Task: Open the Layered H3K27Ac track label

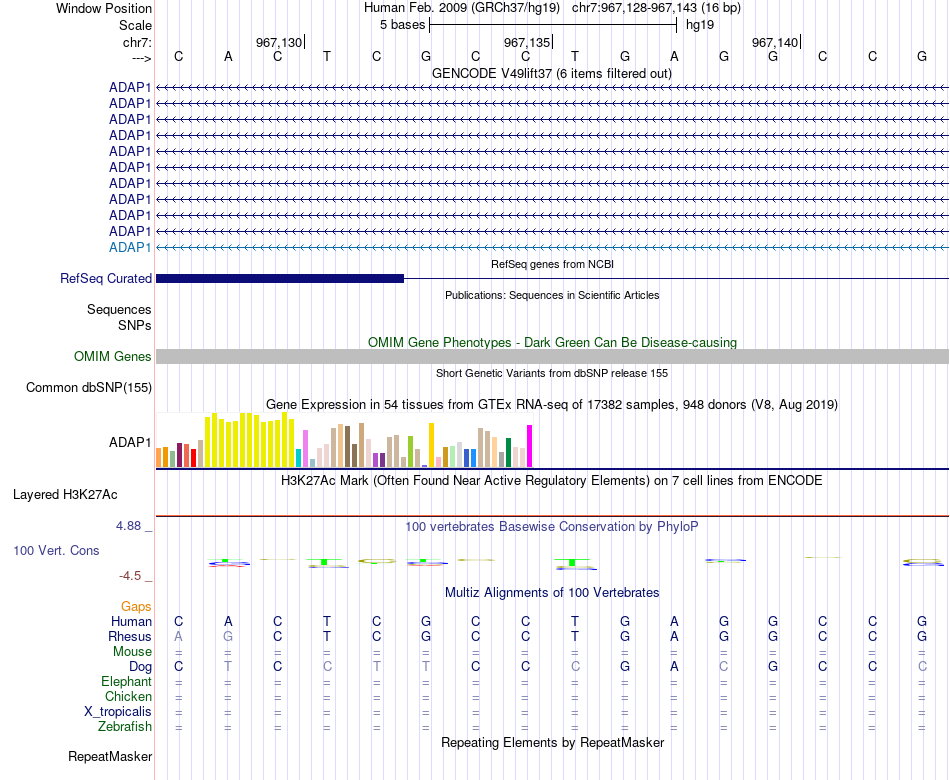Action: tap(65, 495)
